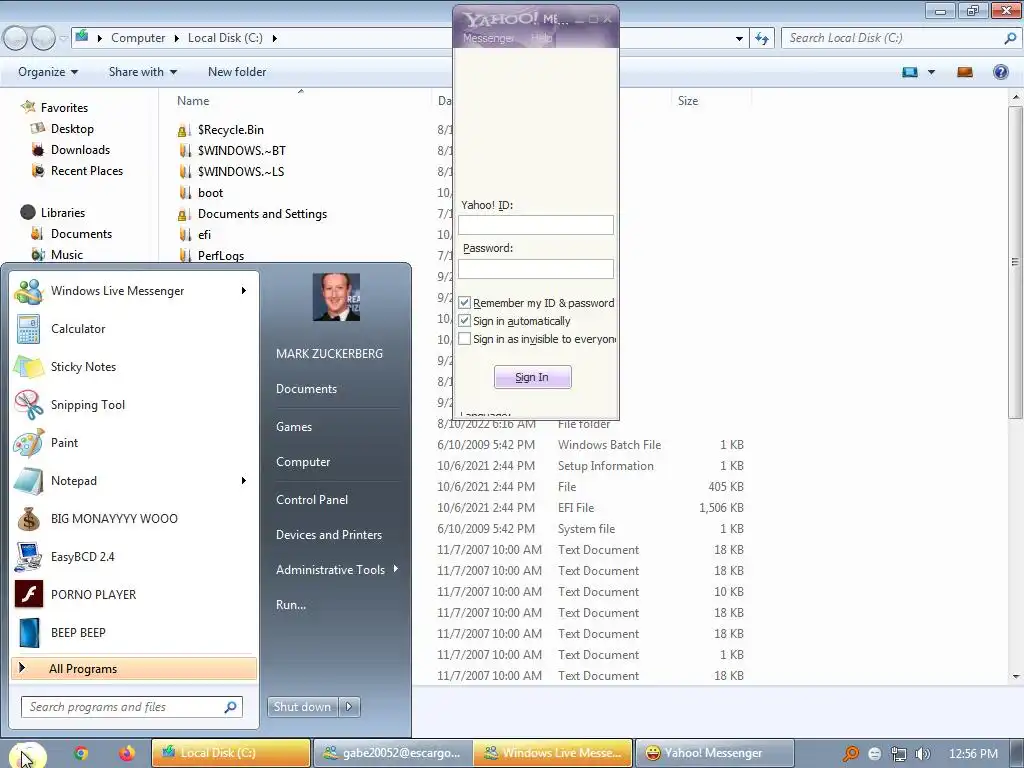Click the Back button in Explorer
Screen dimensions: 1024x768
click(16, 39)
